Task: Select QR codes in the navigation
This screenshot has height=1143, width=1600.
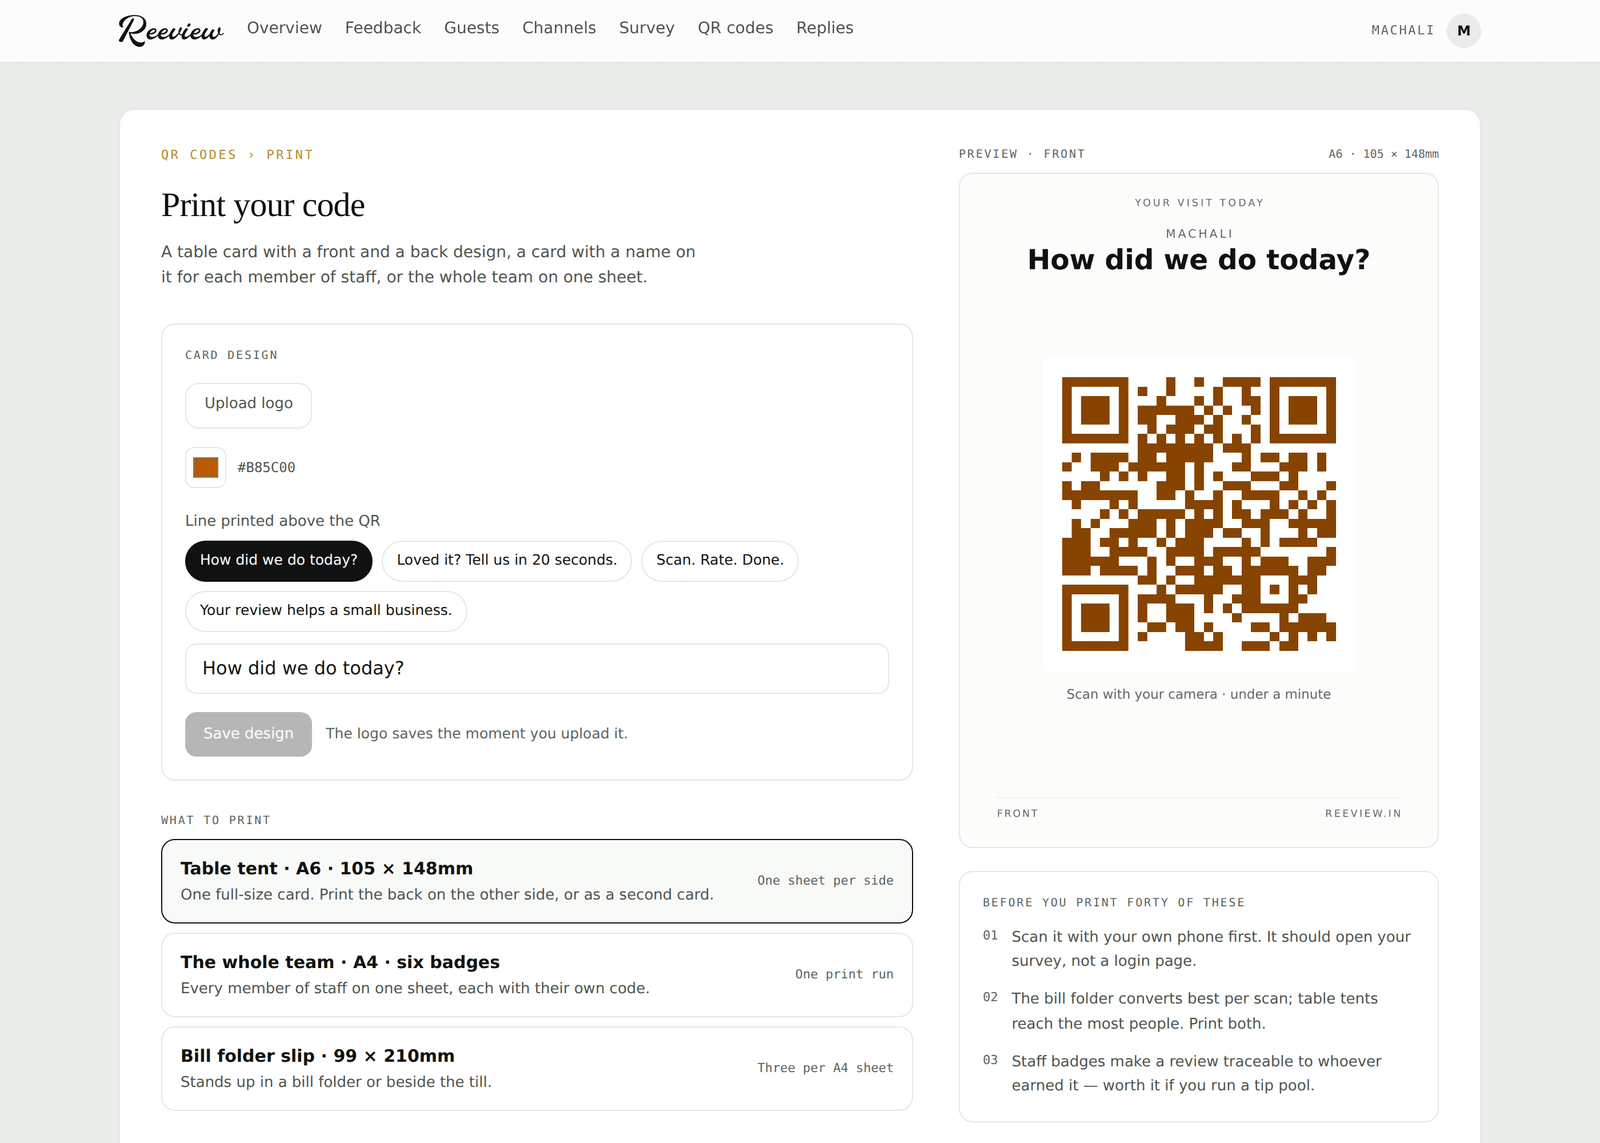Action: 735,28
